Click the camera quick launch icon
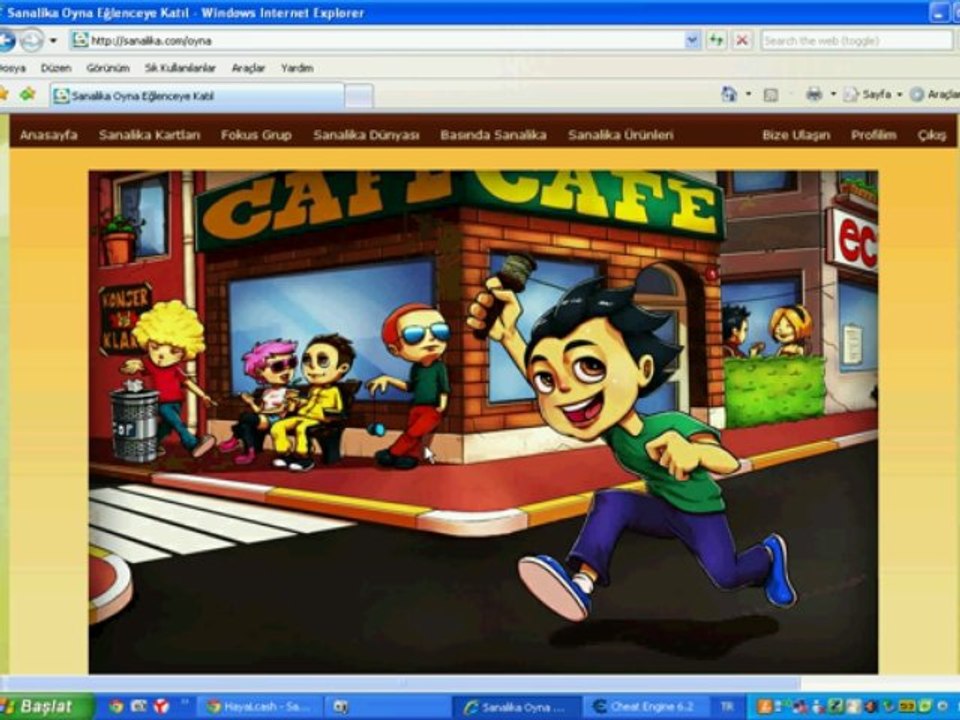Image resolution: width=960 pixels, height=720 pixels. pyautogui.click(x=139, y=707)
